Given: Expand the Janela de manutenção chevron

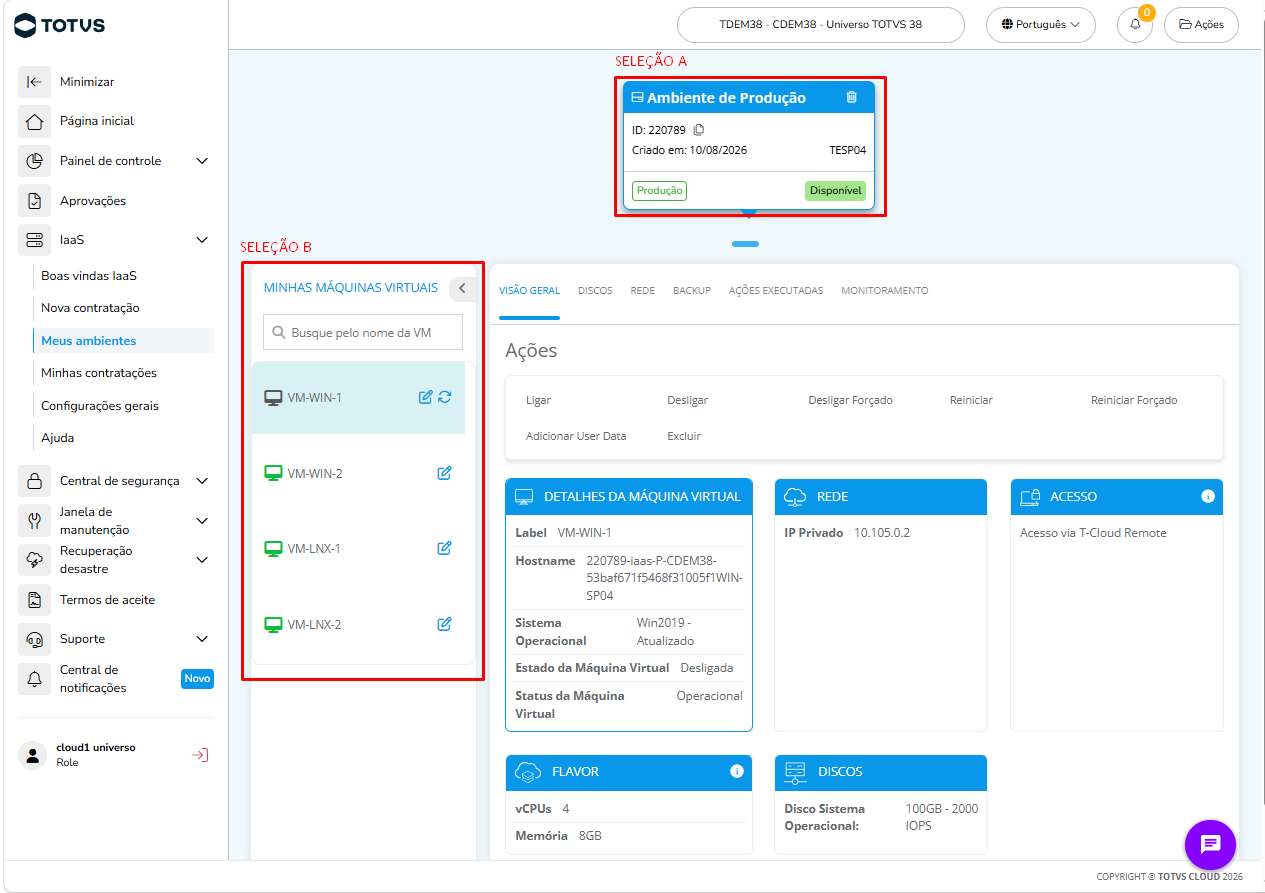Looking at the screenshot, I should pos(202,521).
